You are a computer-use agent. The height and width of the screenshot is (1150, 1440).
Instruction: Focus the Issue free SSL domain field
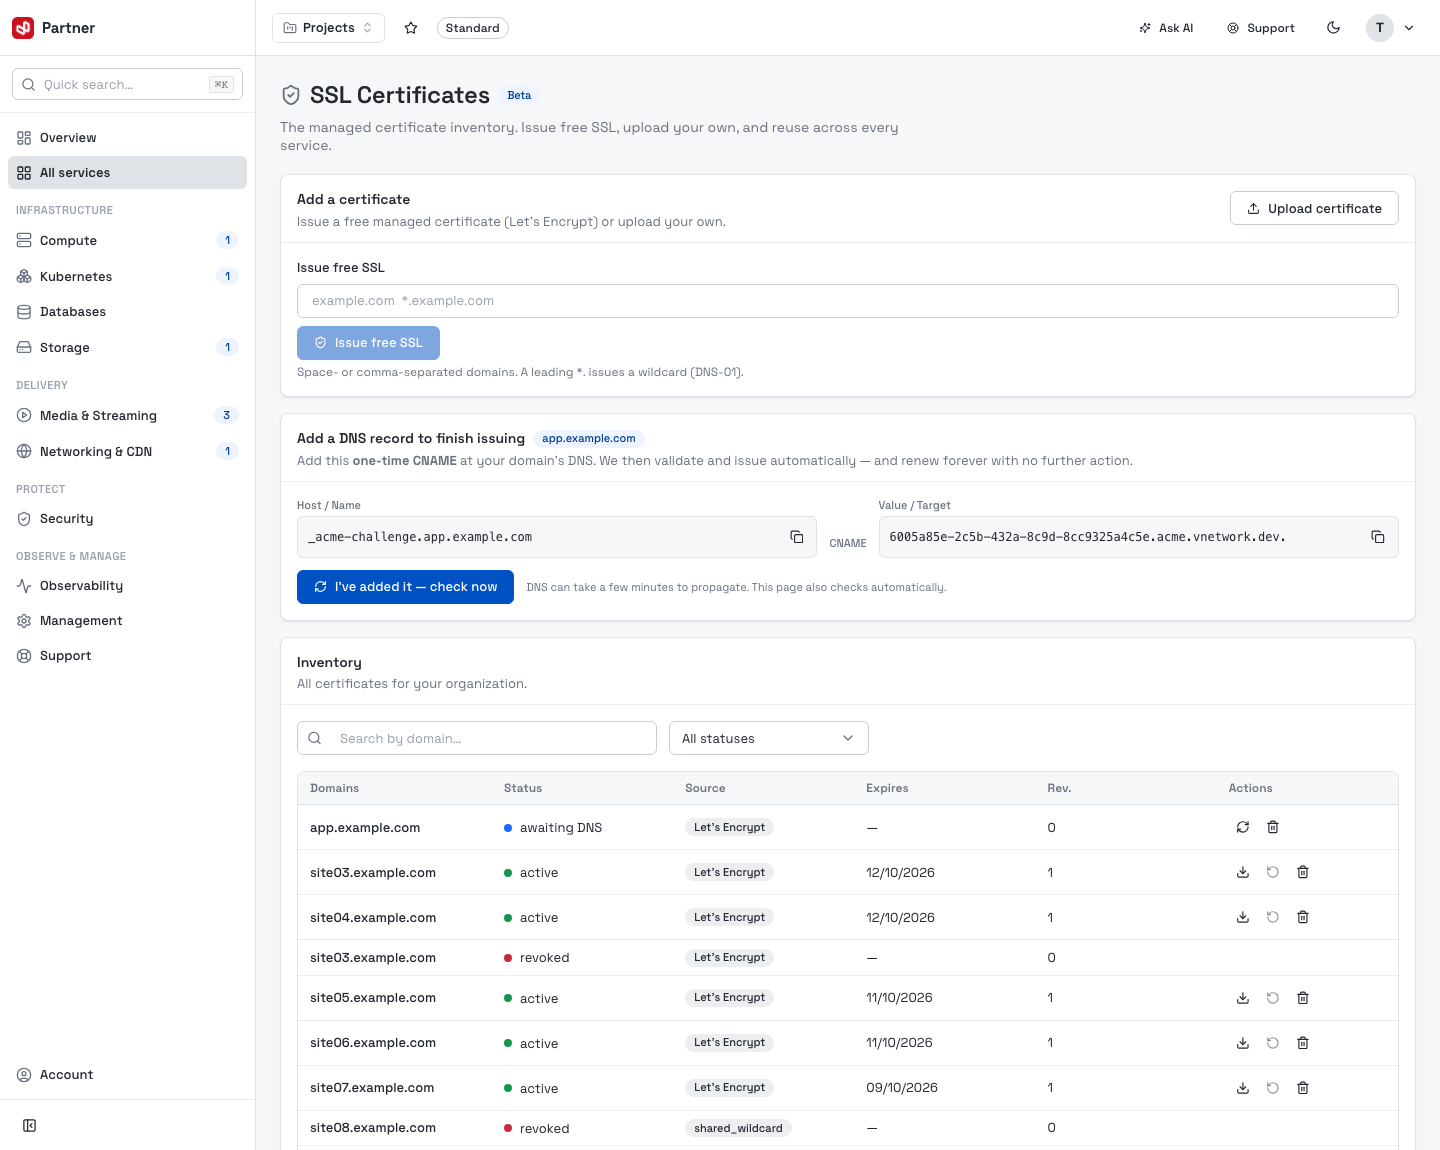847,301
